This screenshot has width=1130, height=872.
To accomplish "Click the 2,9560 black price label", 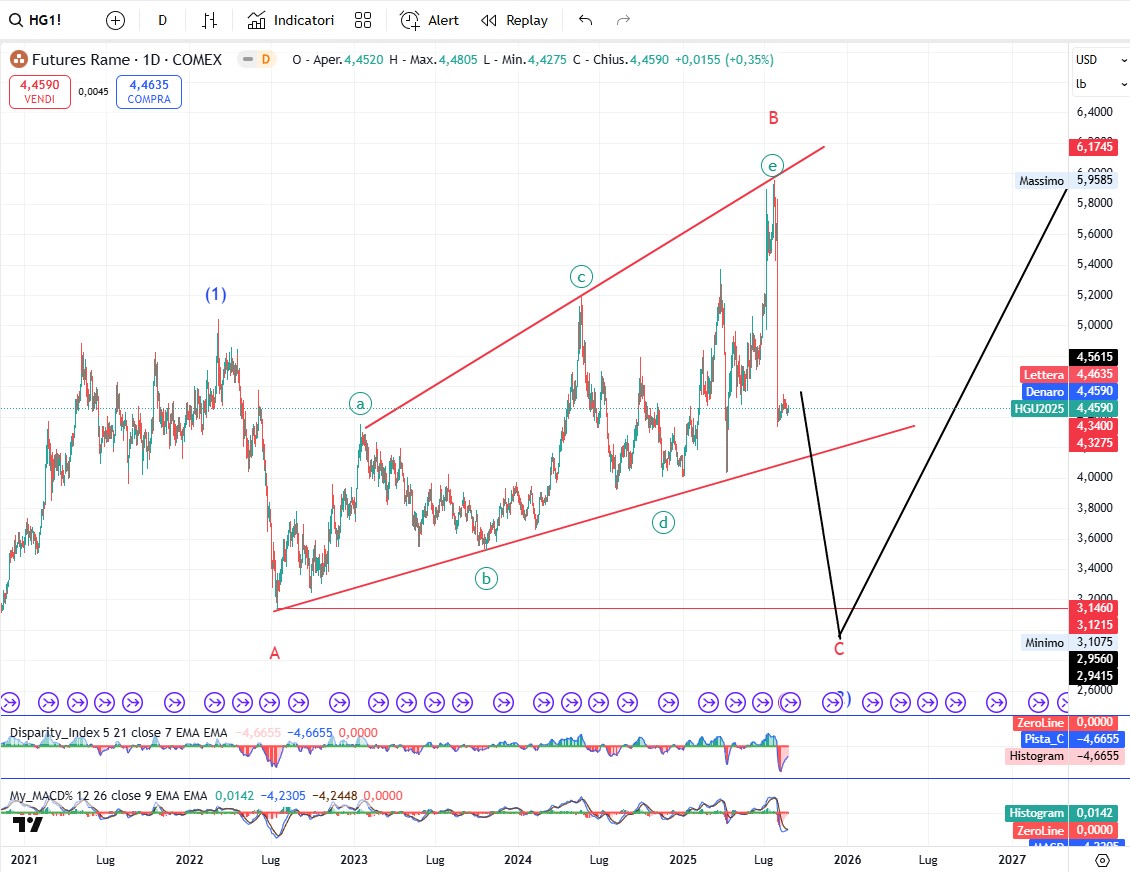I will (x=1094, y=659).
